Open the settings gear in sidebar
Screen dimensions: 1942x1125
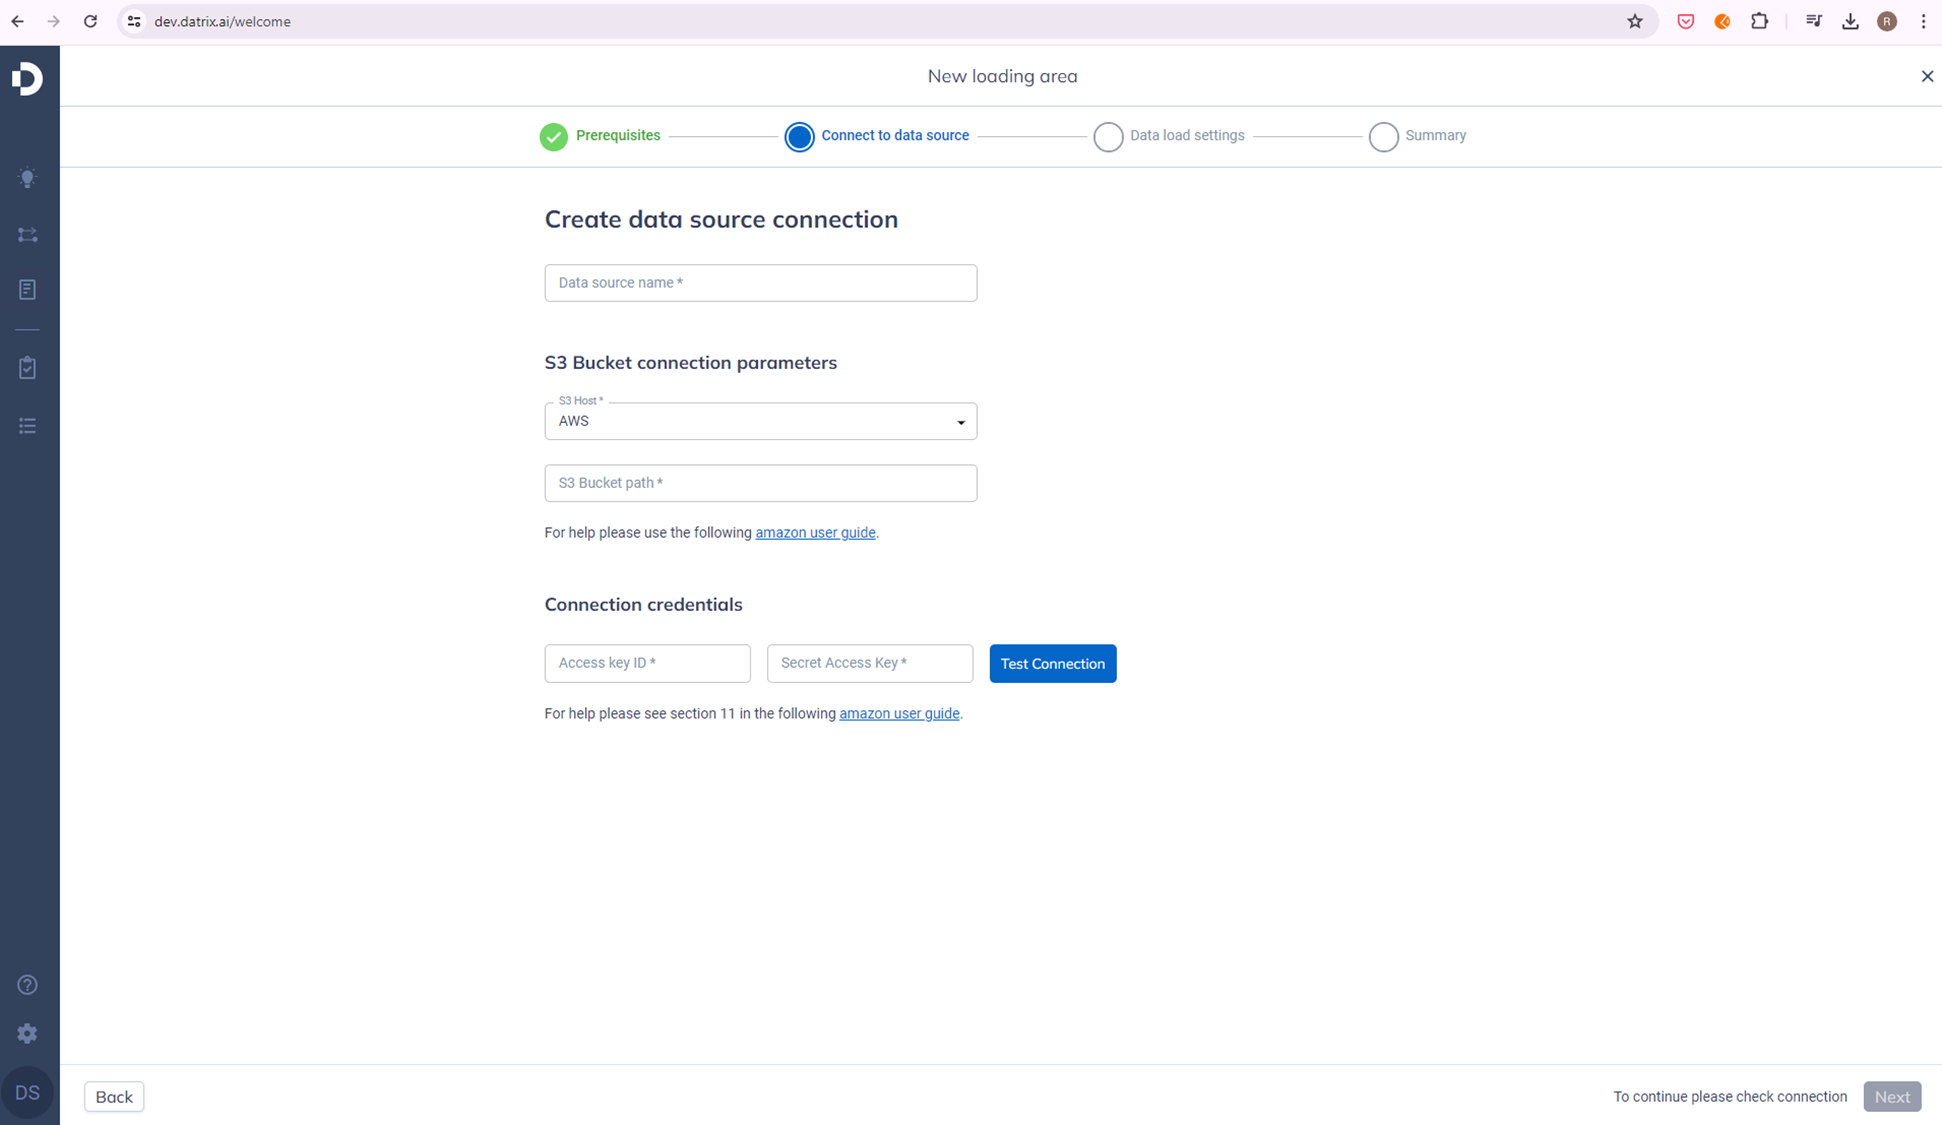pos(28,1033)
